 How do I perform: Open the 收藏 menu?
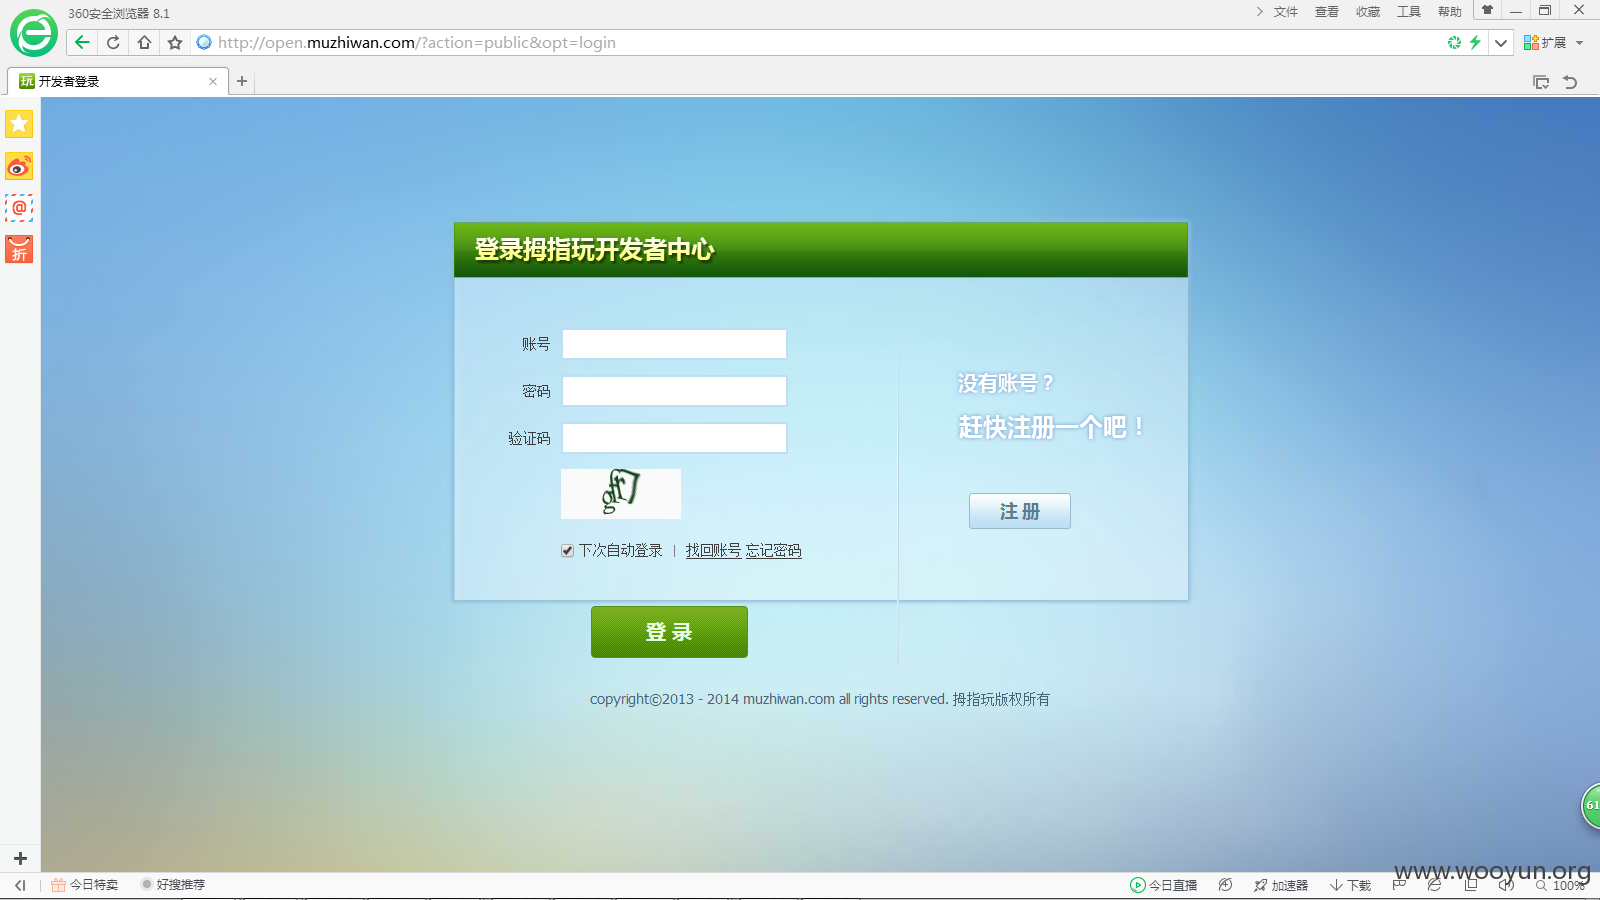1368,12
